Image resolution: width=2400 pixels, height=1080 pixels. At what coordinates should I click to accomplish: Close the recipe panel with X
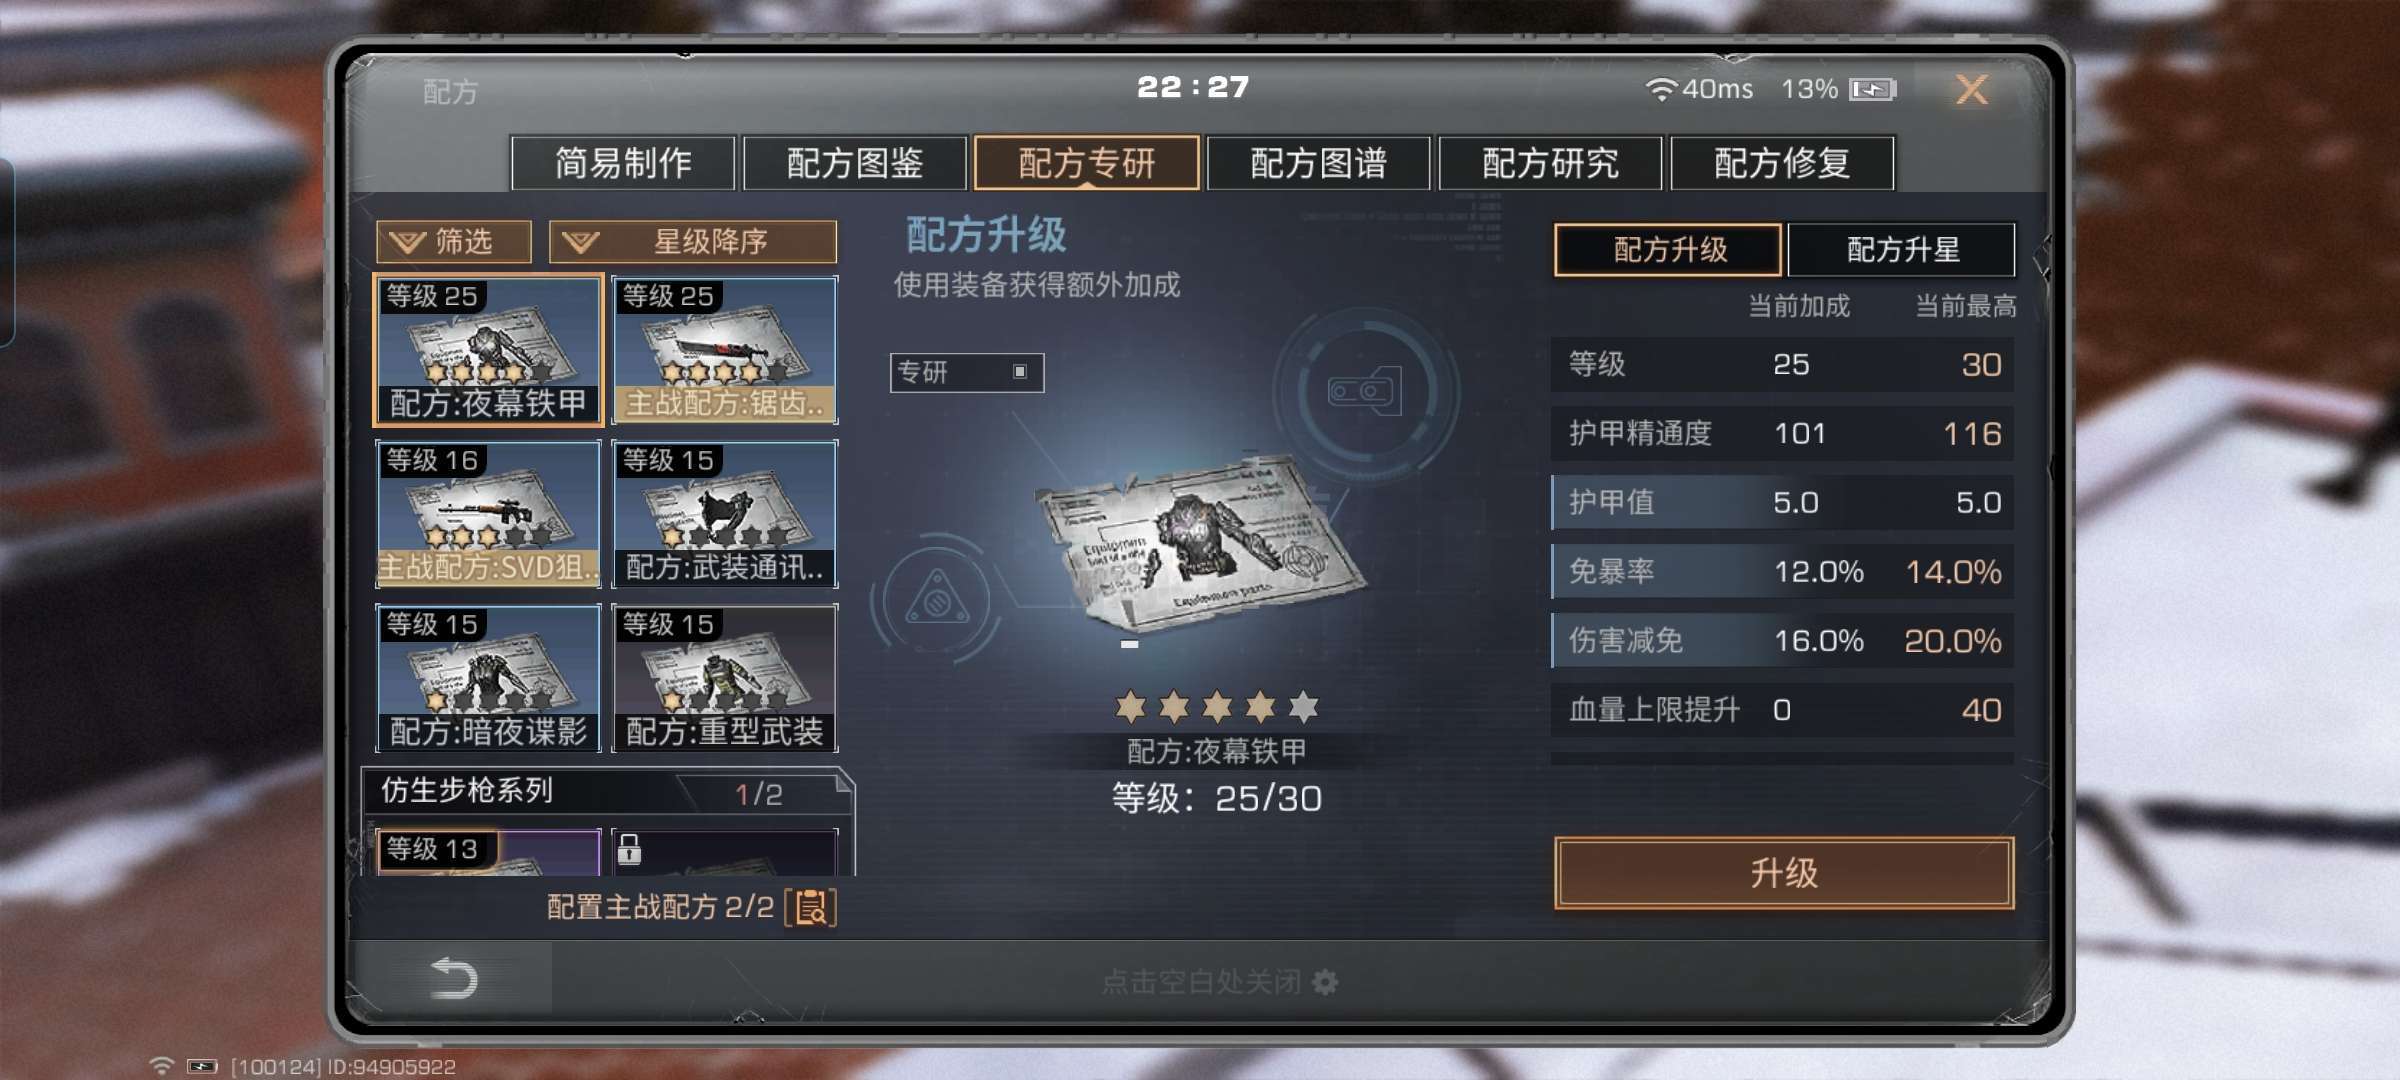[x=1971, y=90]
